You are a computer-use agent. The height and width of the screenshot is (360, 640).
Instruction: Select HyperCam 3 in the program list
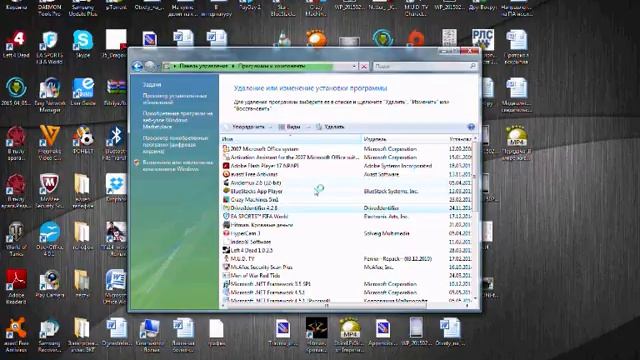[347, 233]
